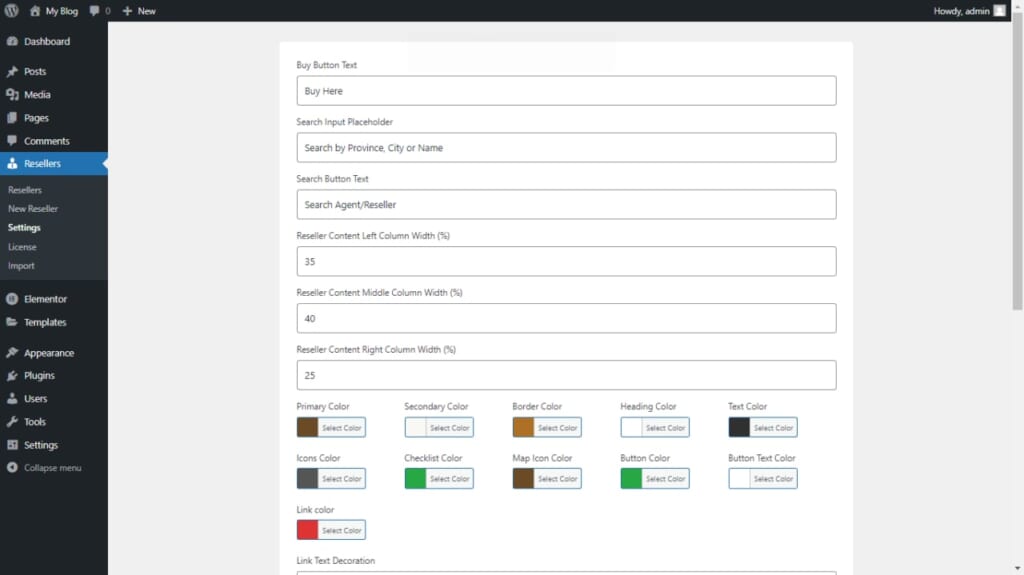Click the admin user avatar

pyautogui.click(x=999, y=11)
